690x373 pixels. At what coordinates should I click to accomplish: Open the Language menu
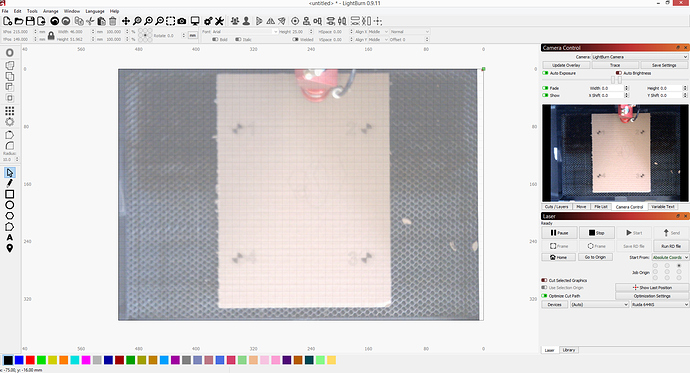[x=95, y=11]
